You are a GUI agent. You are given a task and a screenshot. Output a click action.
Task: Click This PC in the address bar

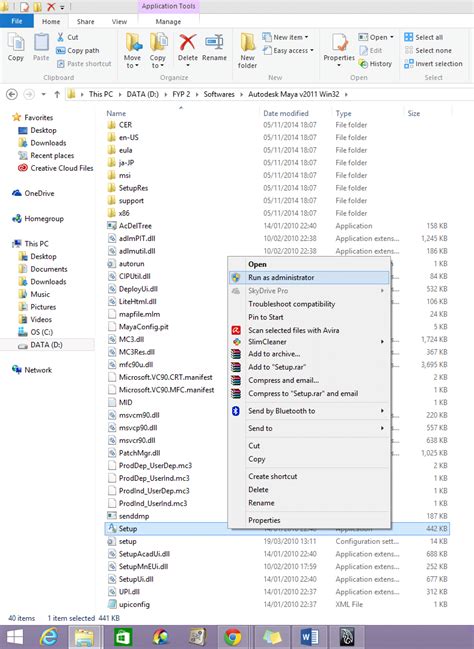(101, 94)
